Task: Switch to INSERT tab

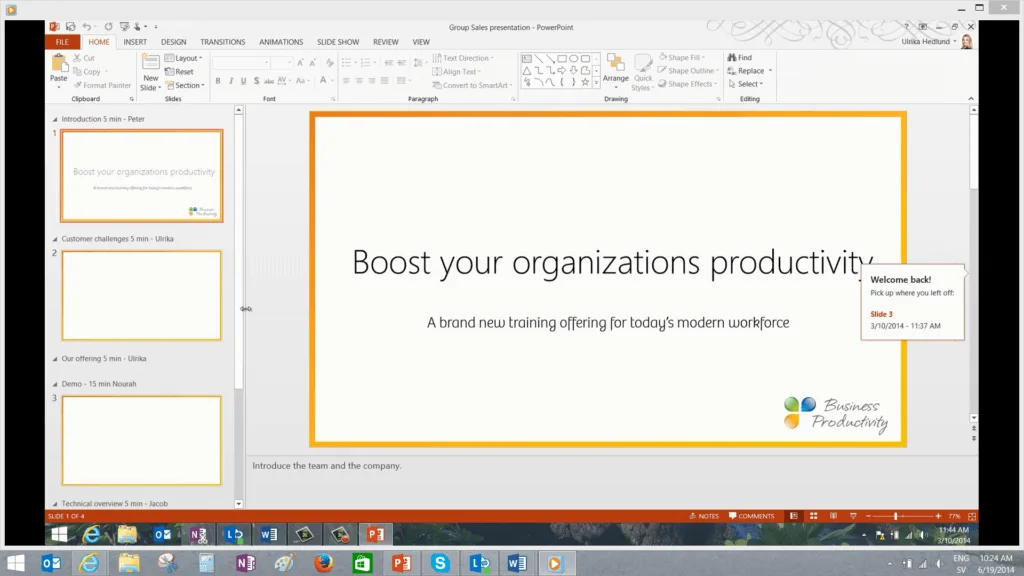Action: [135, 42]
